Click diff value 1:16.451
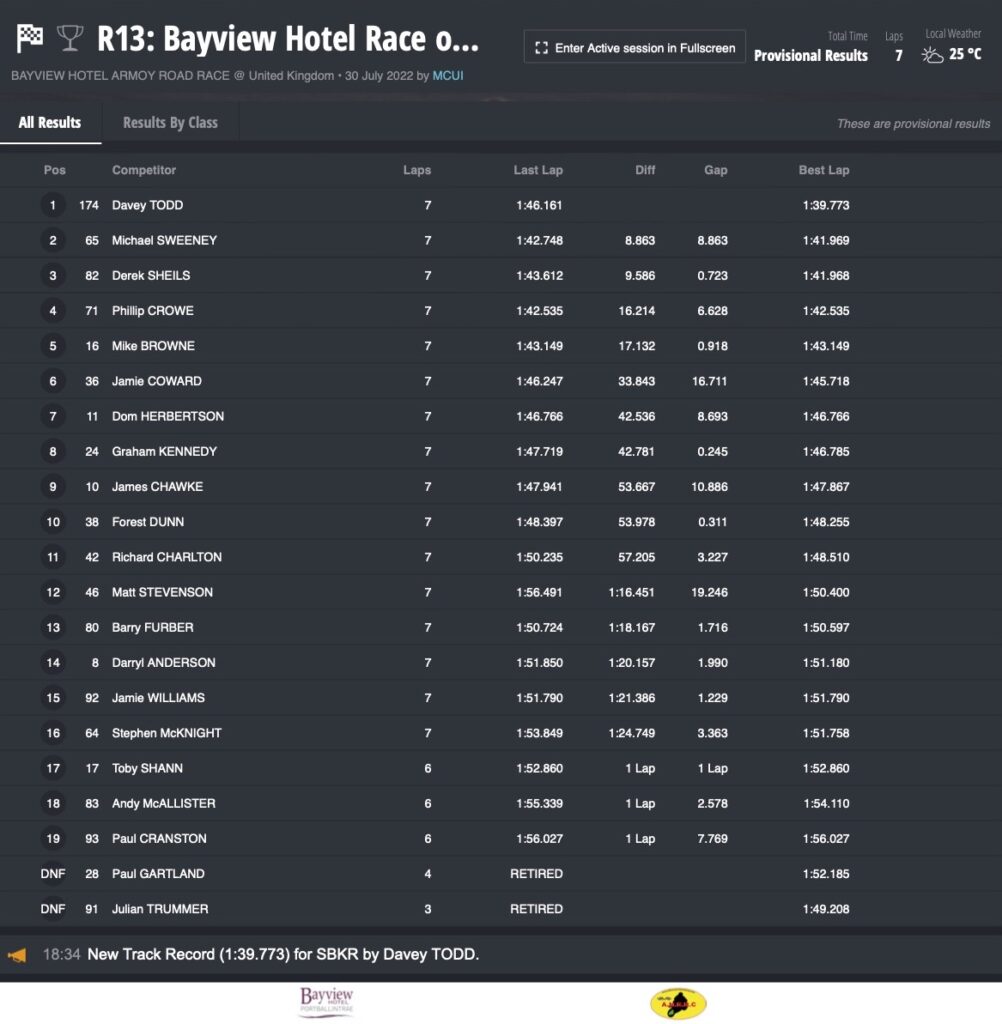 [632, 593]
